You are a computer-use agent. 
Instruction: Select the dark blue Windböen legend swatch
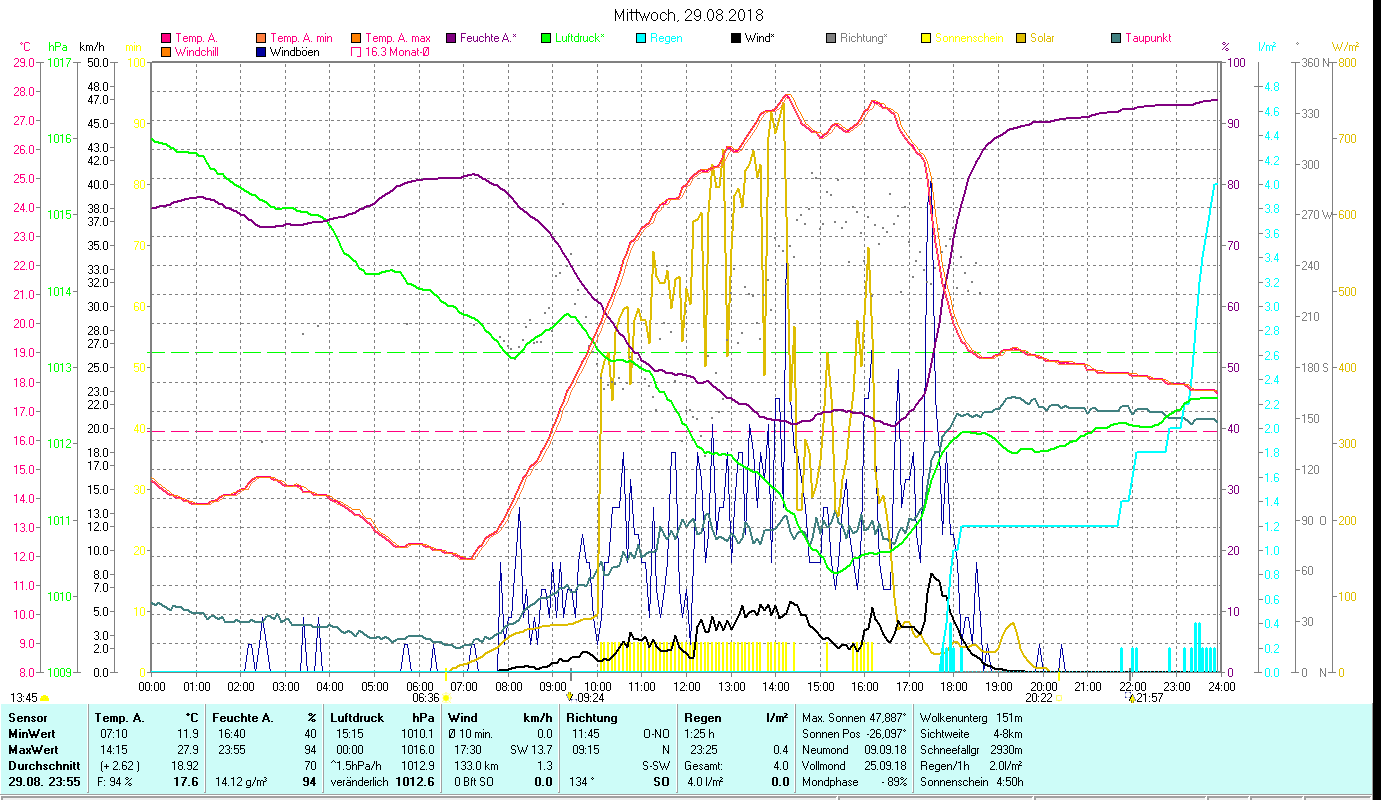(x=261, y=51)
